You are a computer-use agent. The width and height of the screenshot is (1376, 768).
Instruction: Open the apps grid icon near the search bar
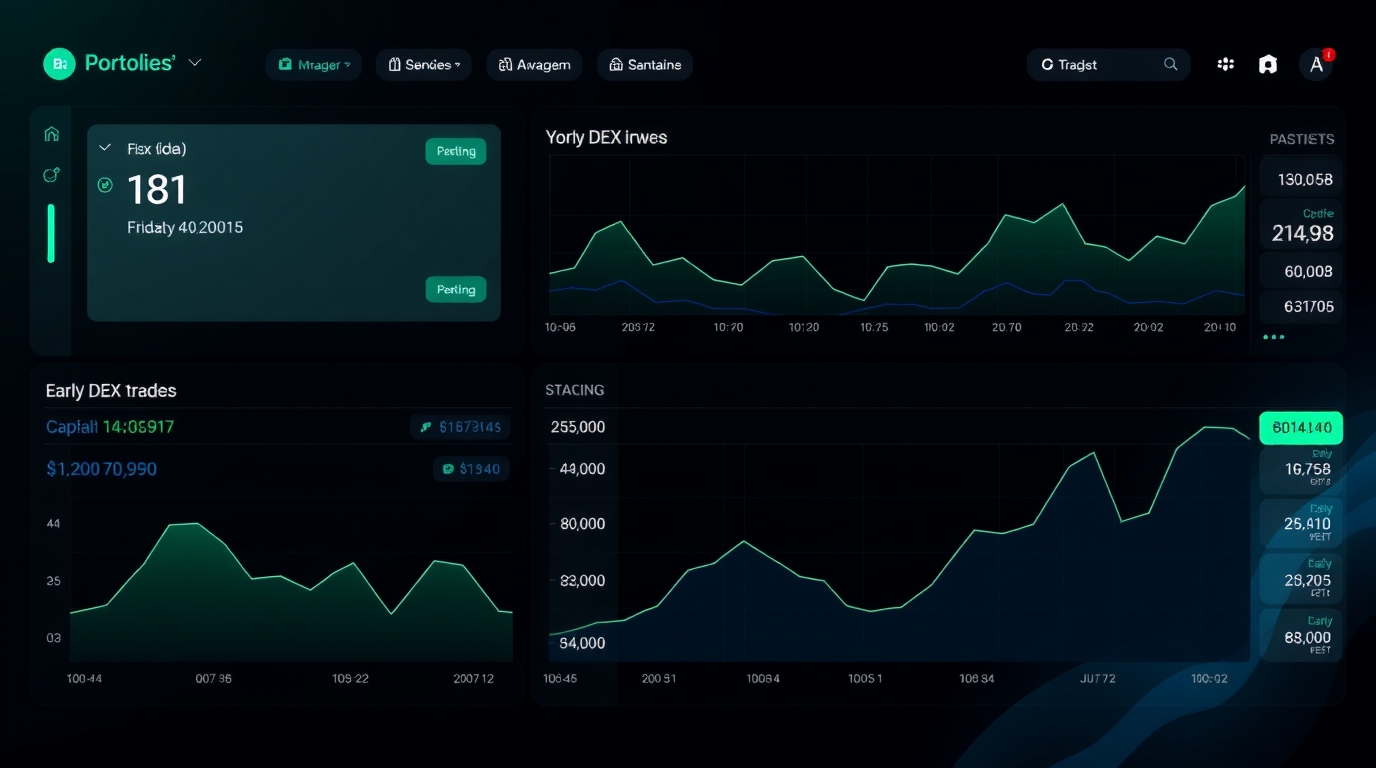[x=1225, y=63]
